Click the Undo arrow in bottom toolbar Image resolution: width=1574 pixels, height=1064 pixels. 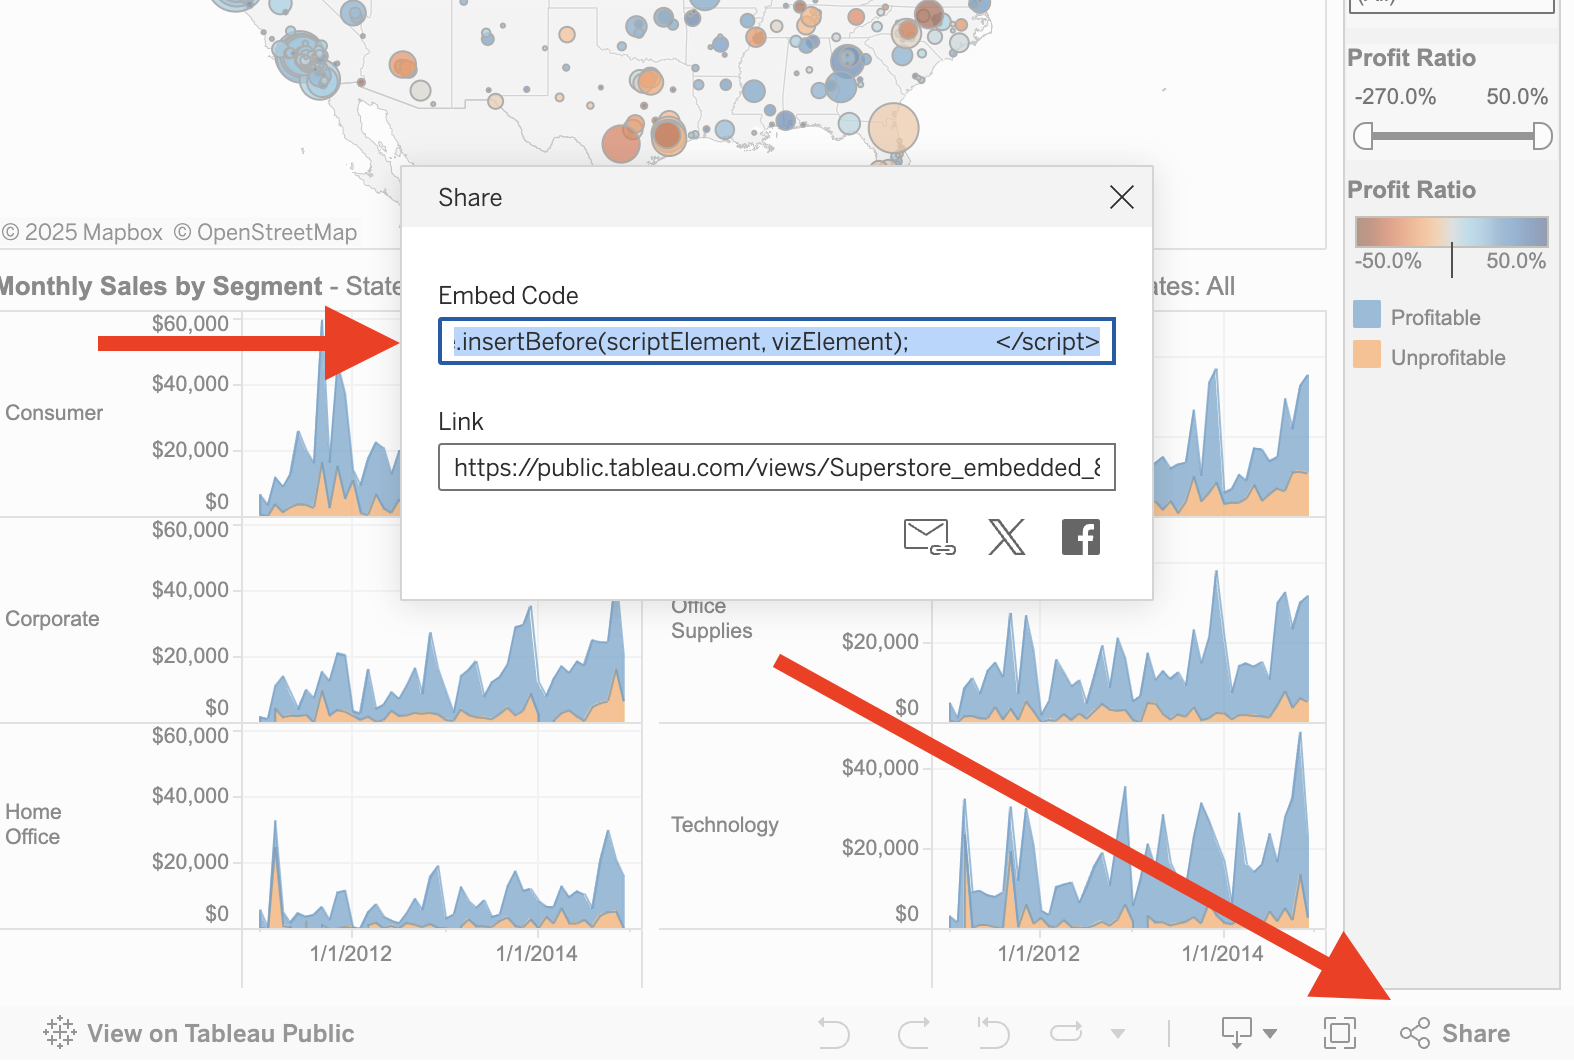click(x=833, y=1032)
